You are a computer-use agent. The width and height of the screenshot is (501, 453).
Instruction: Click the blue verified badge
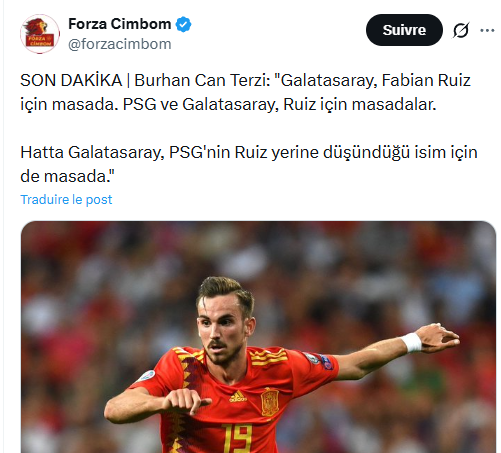click(184, 24)
